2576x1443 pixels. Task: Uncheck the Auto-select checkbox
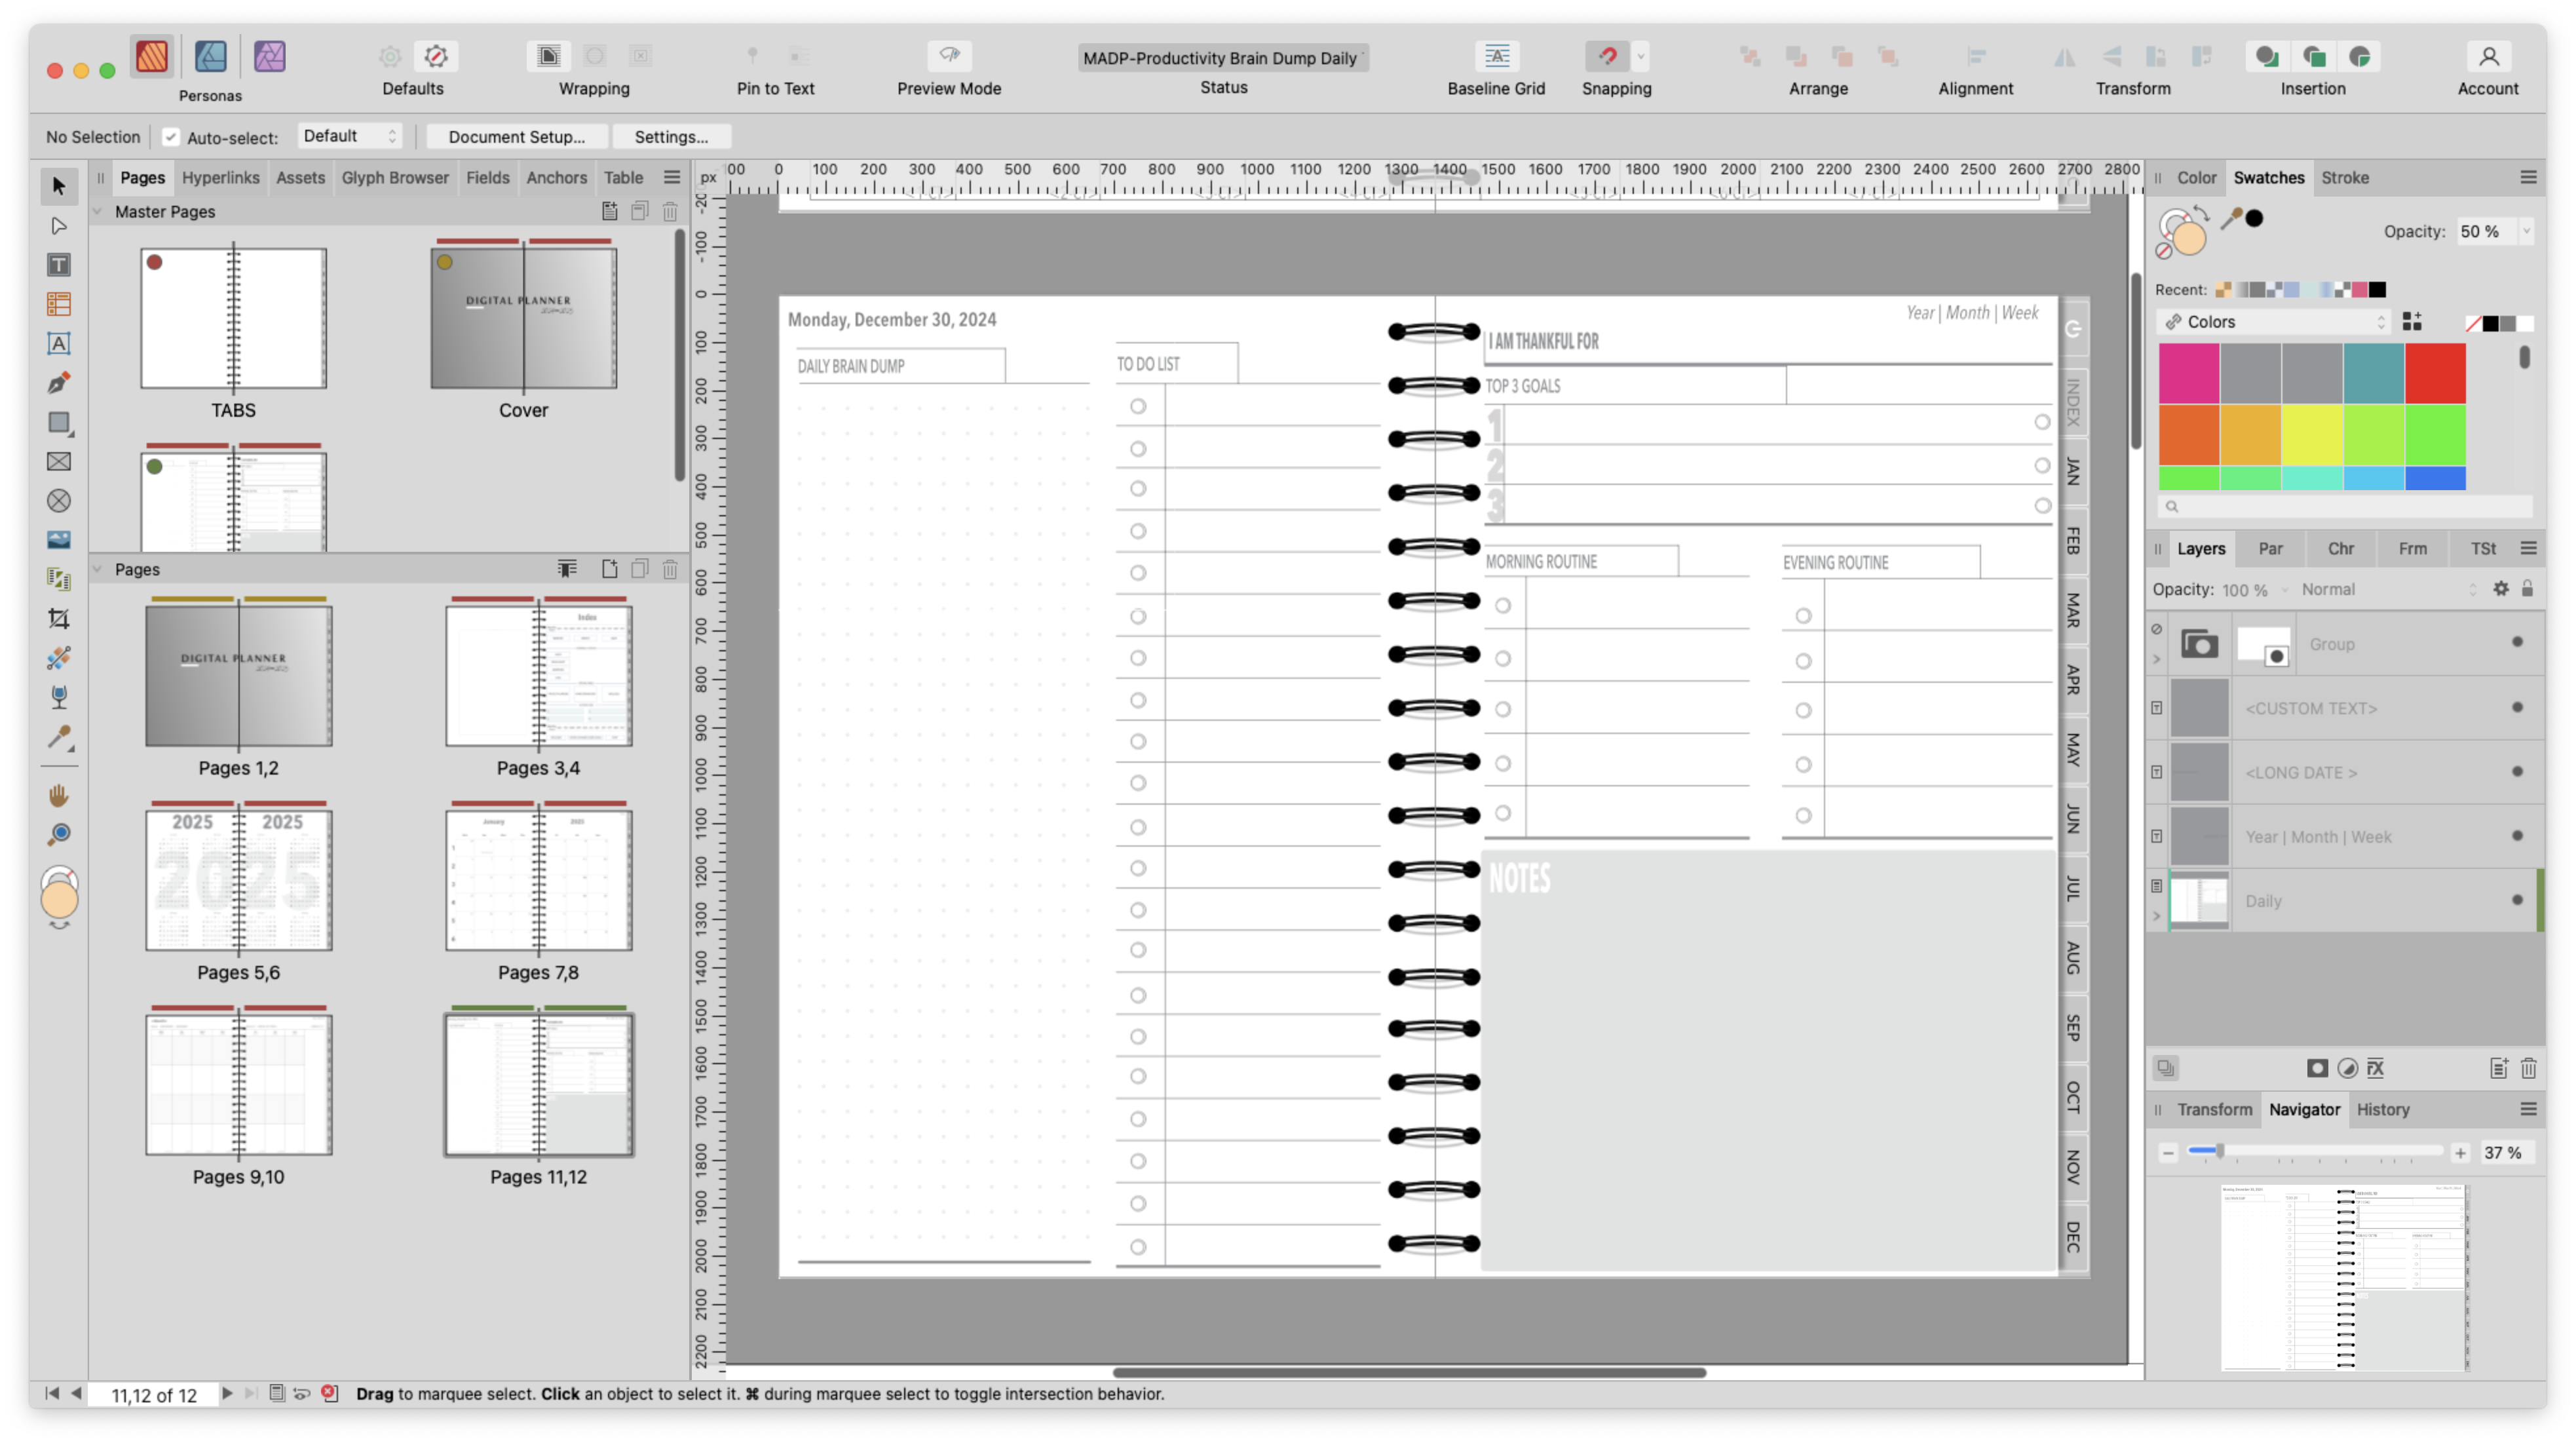171,137
